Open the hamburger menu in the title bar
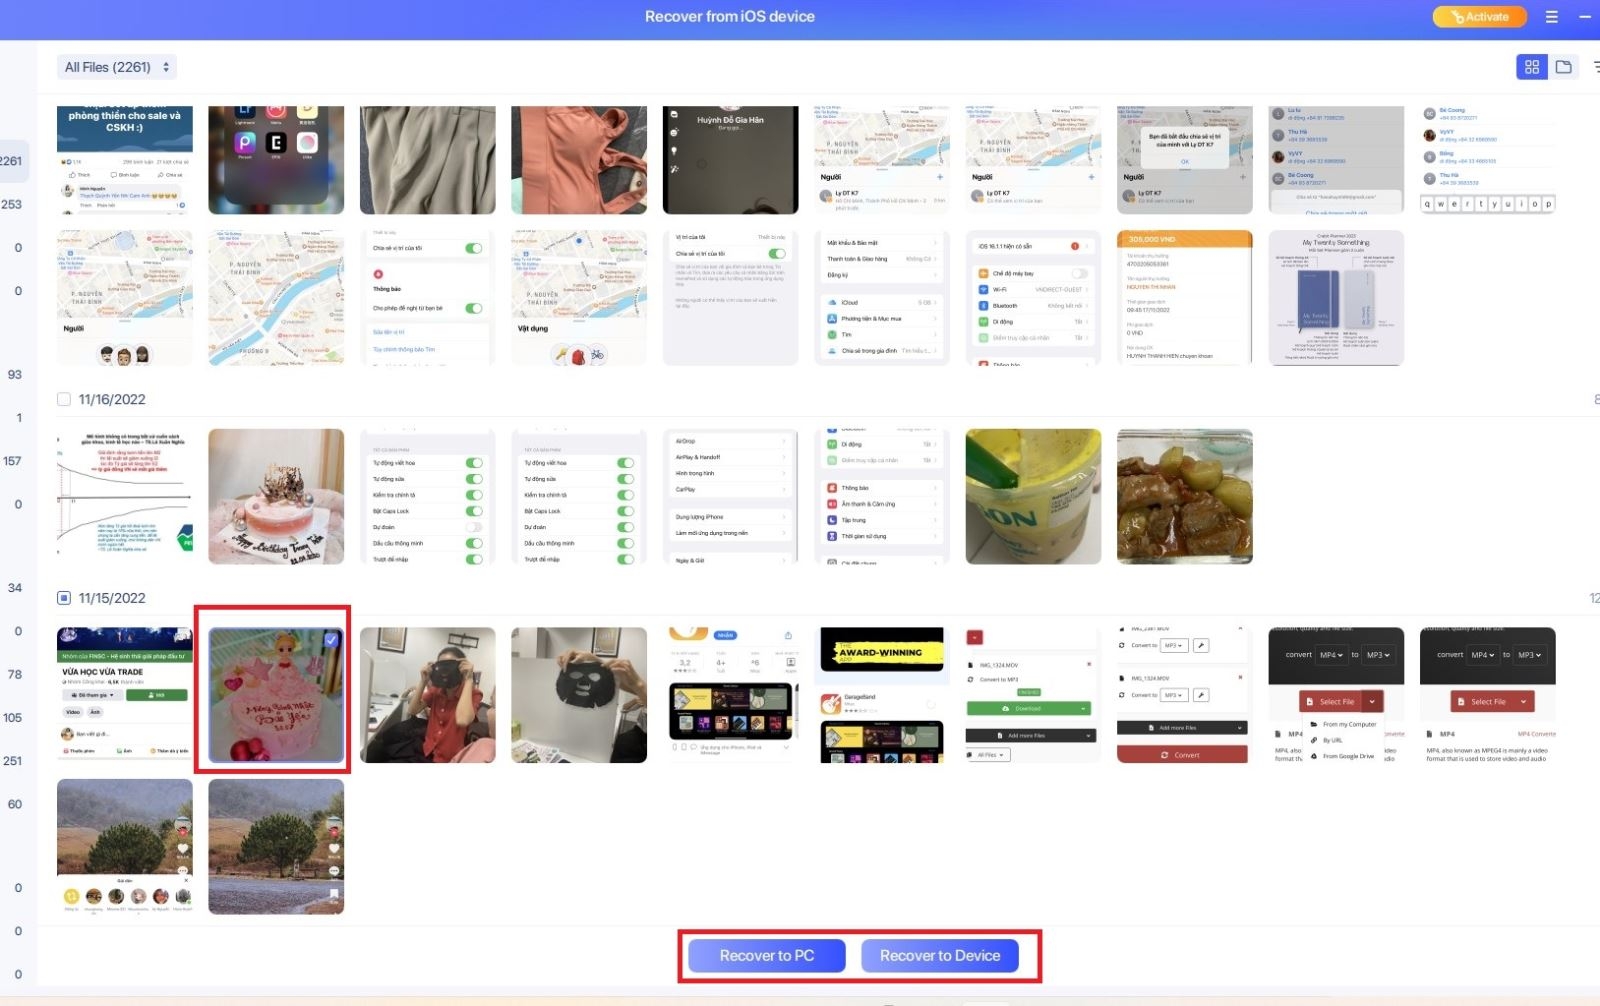1600x1006 pixels. pos(1552,17)
